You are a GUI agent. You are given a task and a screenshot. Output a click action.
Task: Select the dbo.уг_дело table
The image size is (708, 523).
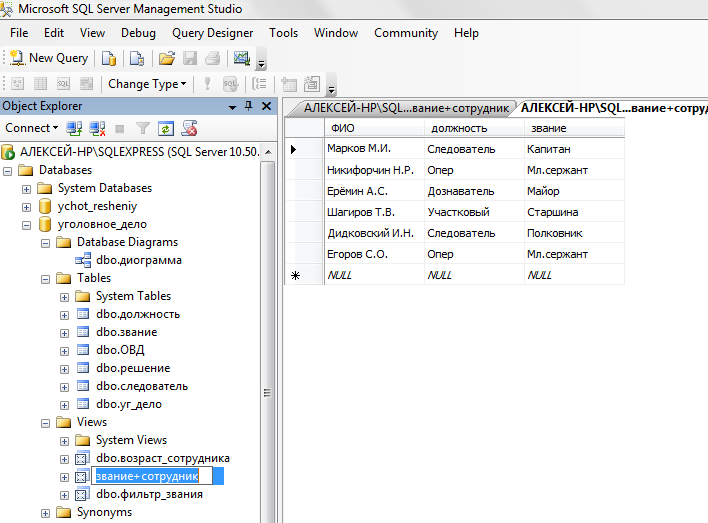pyautogui.click(x=129, y=404)
